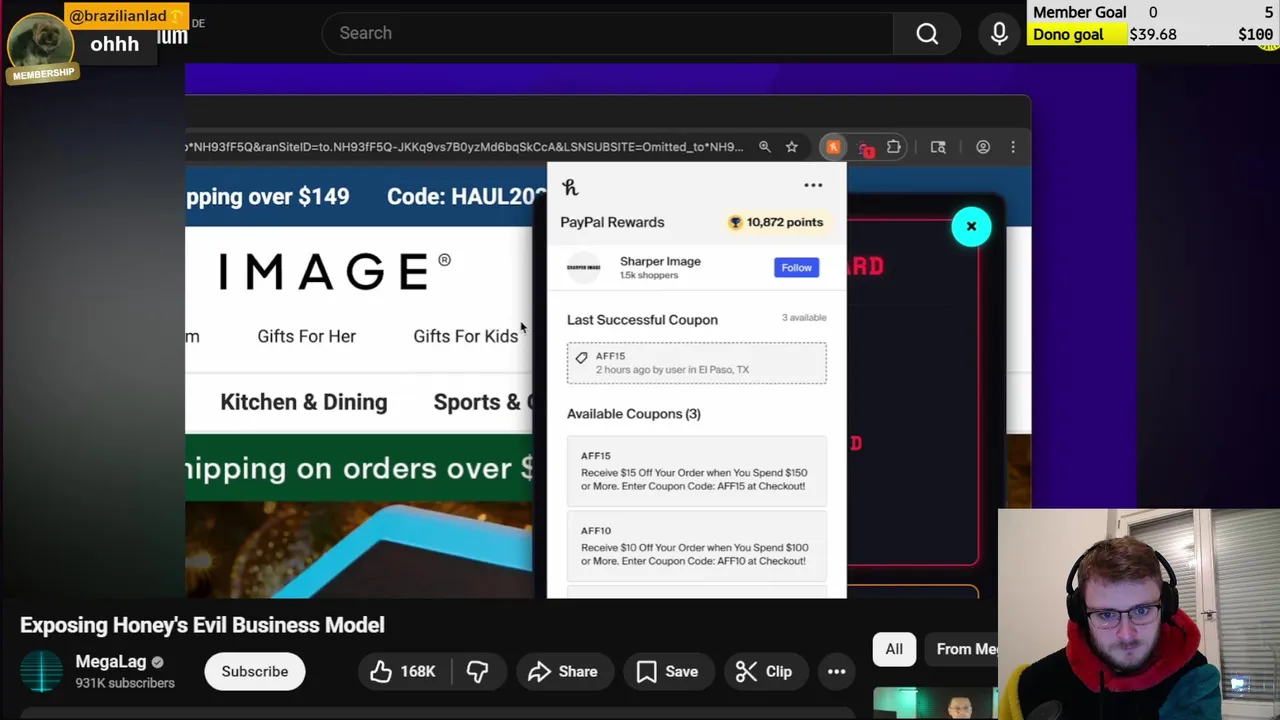
Task: Choose the AFF15 $15 off coupon
Action: tap(697, 471)
